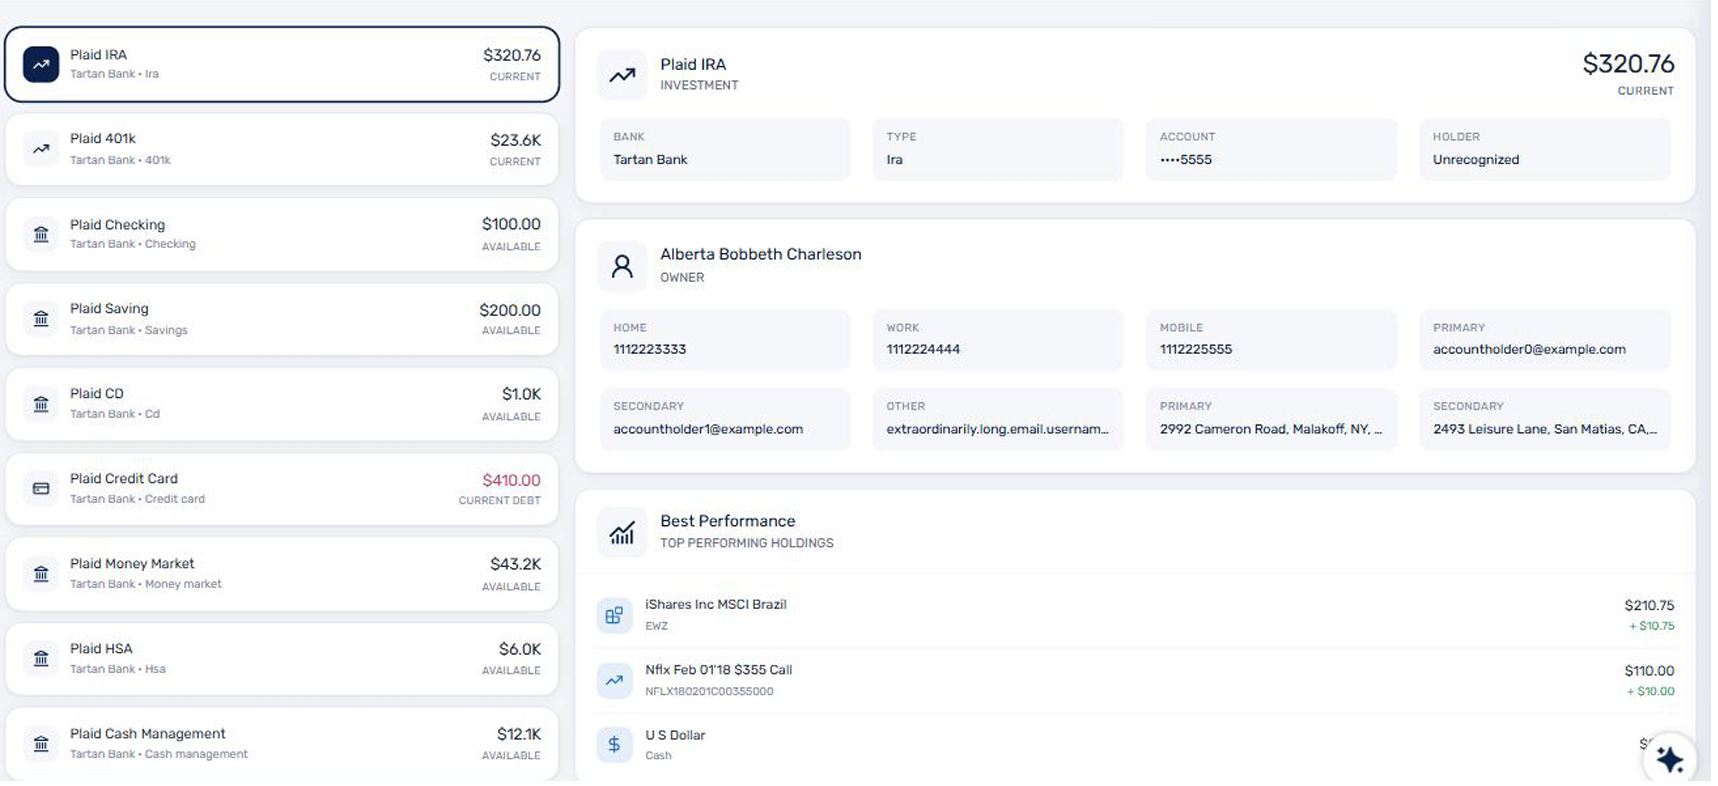Select the Plaid 401k account card
The width and height of the screenshot is (1718, 786).
click(282, 149)
